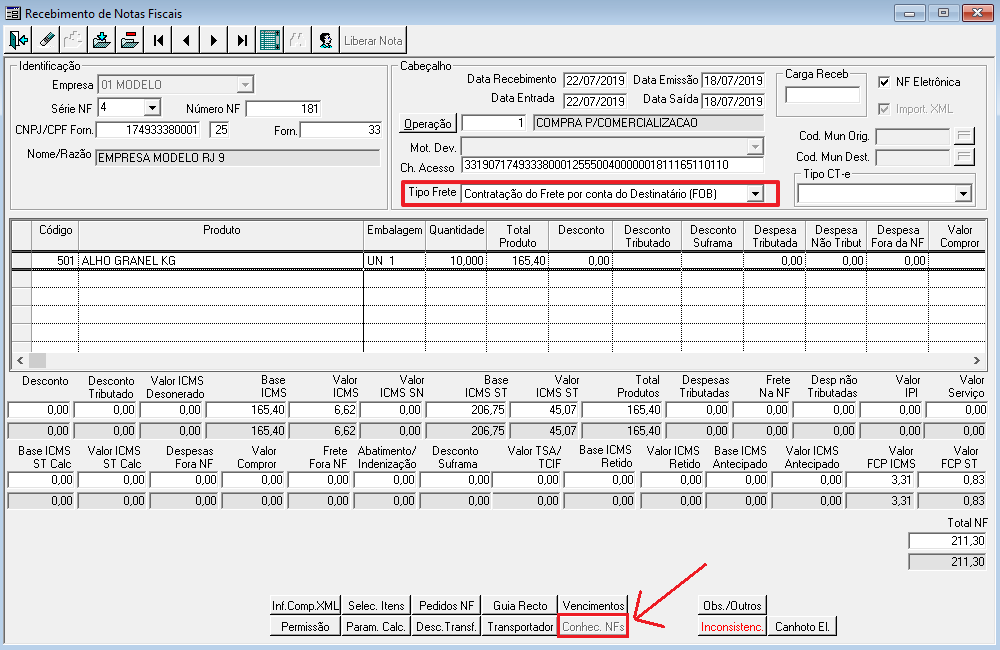
Task: Click the Liberar Nota button
Action: 373,40
